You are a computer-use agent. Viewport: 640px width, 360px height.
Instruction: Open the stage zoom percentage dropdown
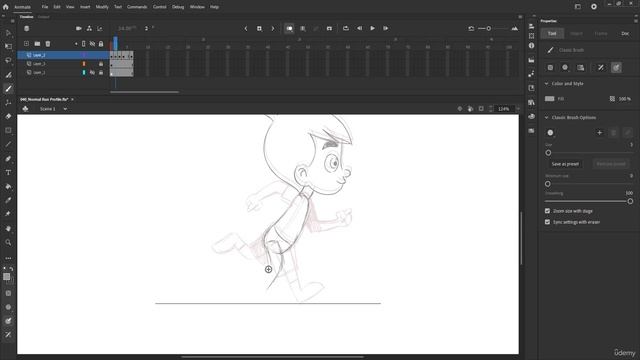tap(518, 109)
